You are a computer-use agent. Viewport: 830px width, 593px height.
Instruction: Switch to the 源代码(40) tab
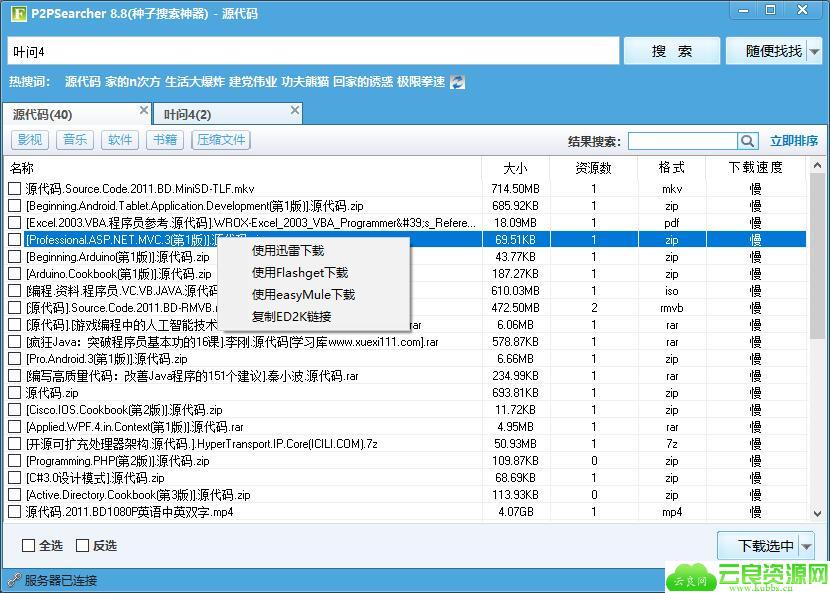click(77, 114)
